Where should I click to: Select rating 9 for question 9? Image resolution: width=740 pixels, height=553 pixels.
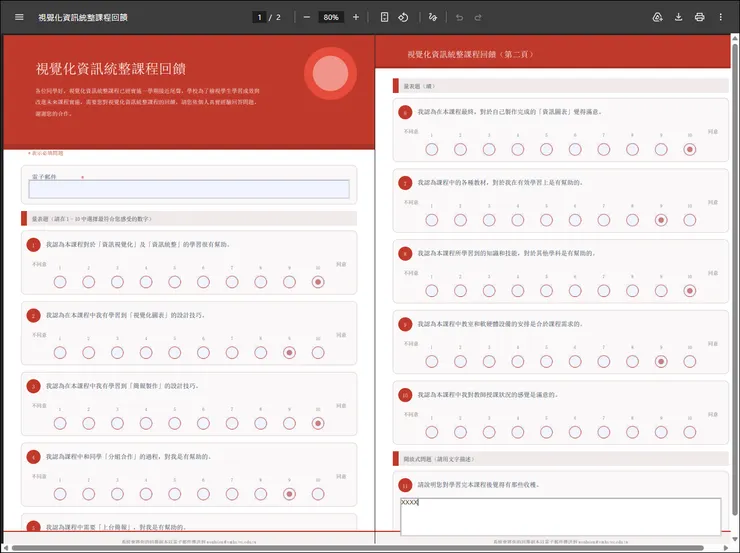[661, 362]
